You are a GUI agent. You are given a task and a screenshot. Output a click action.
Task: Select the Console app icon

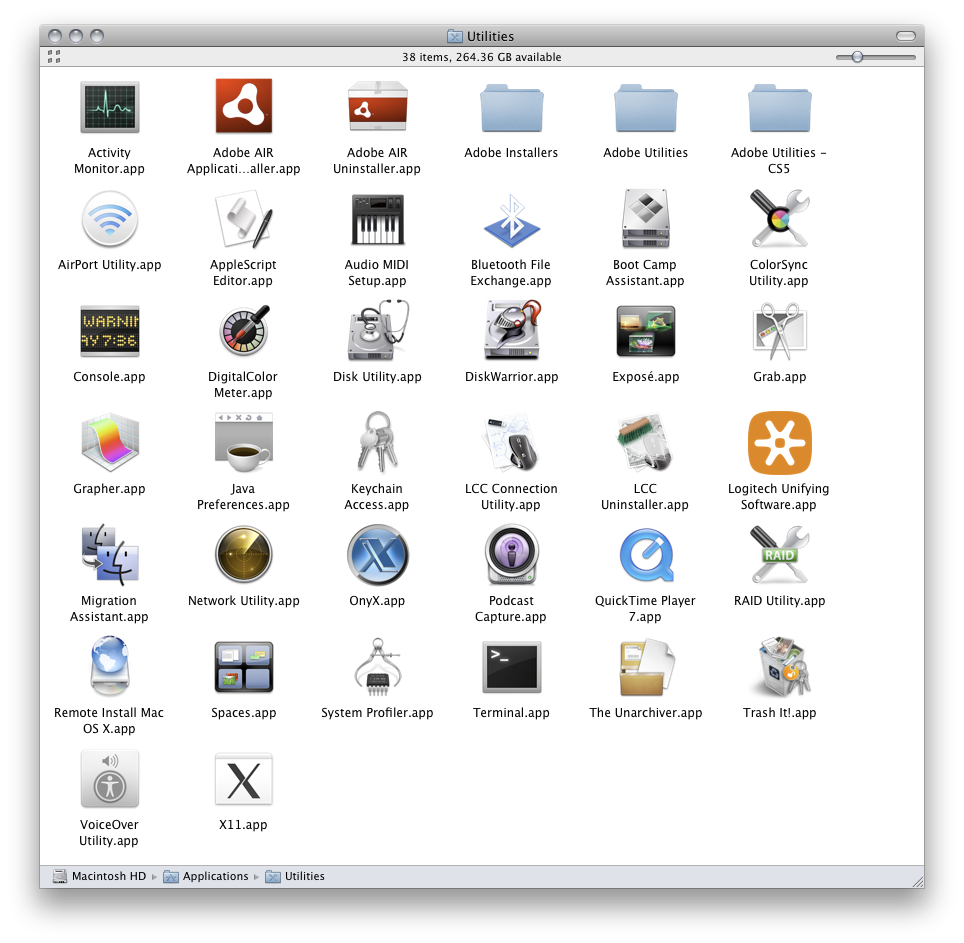click(109, 331)
